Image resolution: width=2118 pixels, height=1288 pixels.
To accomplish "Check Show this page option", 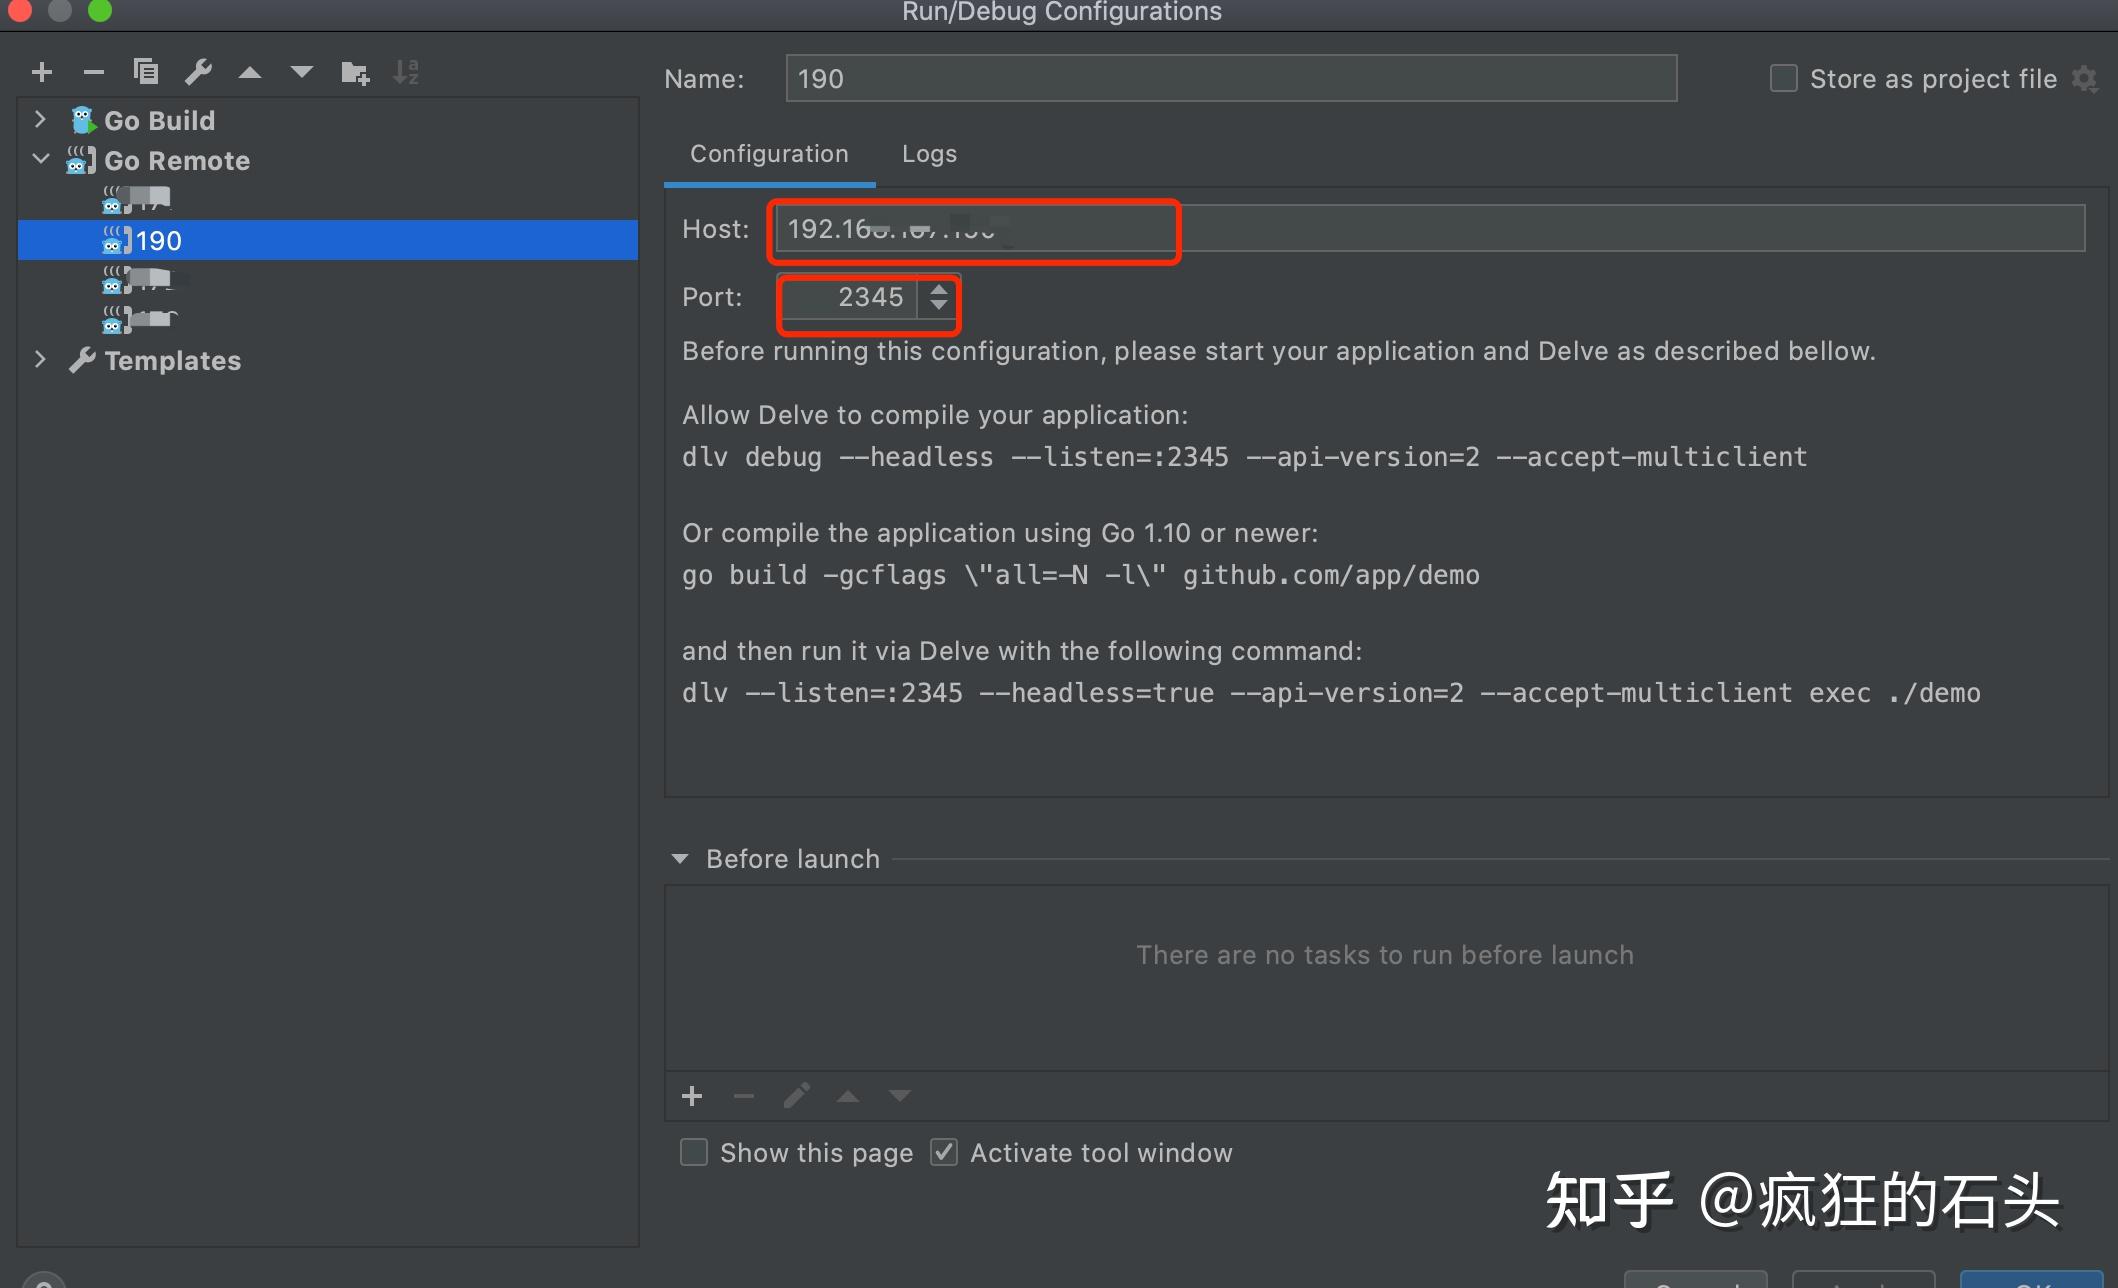I will (x=694, y=1152).
